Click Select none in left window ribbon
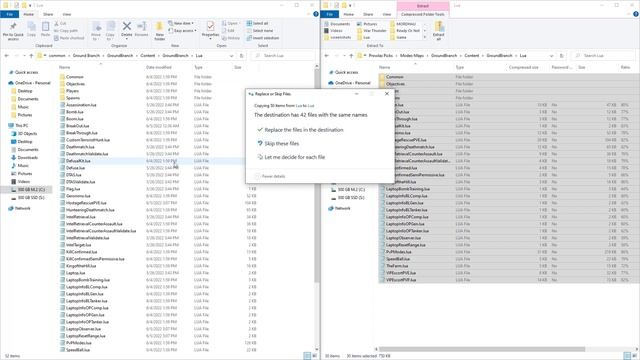640x360 pixels. (x=260, y=31)
